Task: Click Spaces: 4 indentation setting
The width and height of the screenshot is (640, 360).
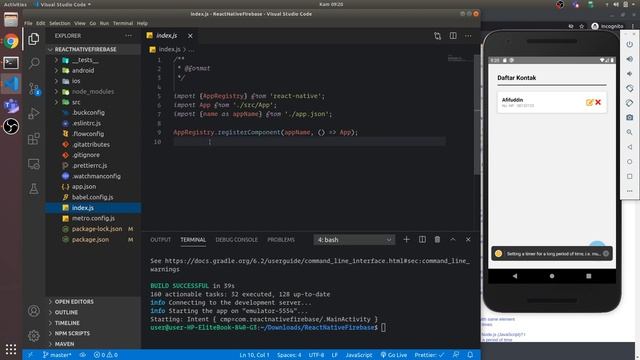Action: coord(289,355)
